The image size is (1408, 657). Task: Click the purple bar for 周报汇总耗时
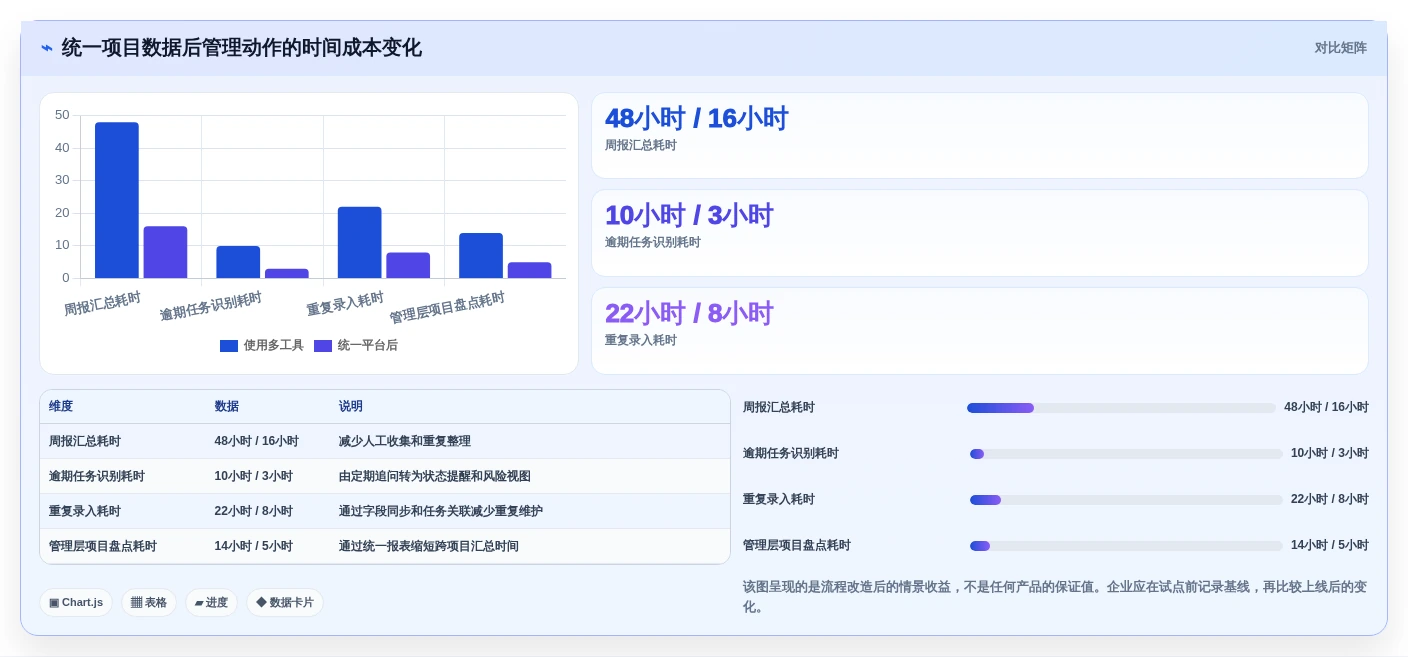[x=165, y=252]
